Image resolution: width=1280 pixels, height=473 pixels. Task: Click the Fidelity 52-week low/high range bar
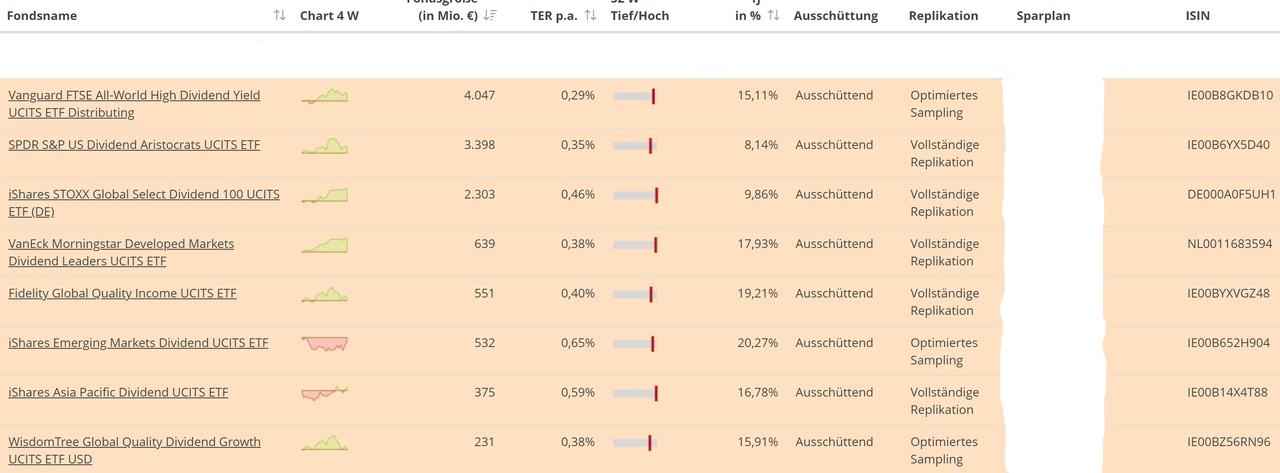coord(634,294)
